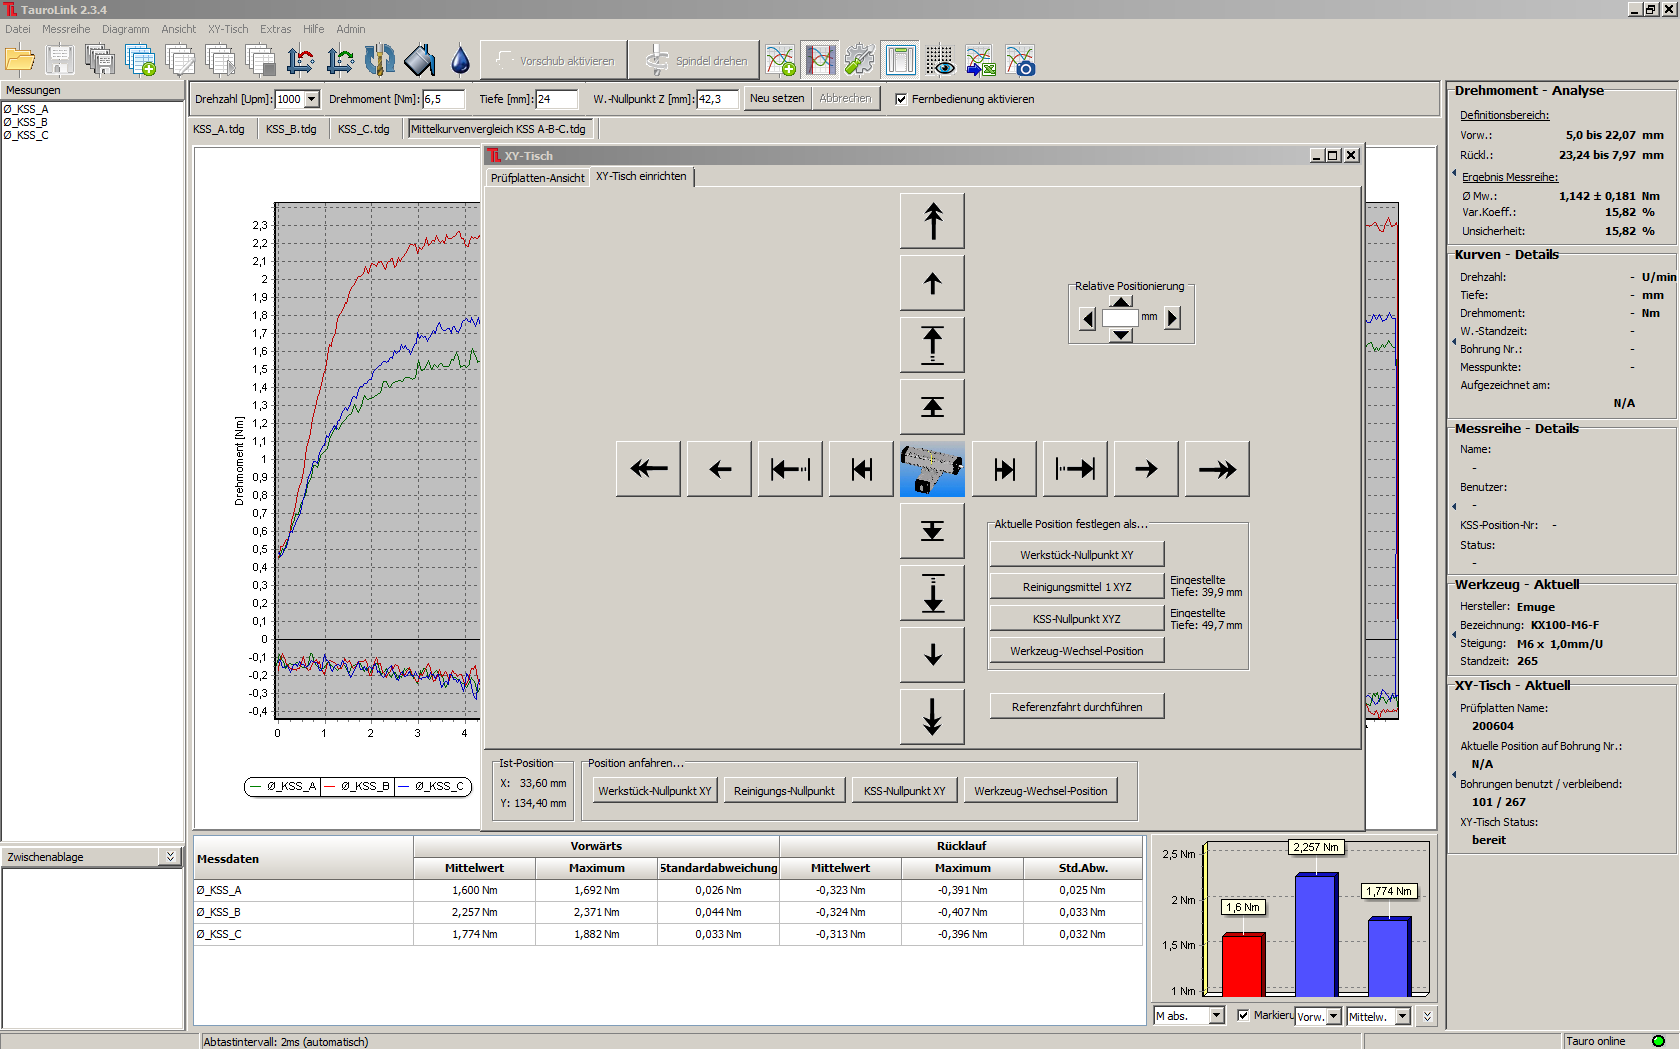Click the paint bucket cleaning icon
Viewport: 1680px width, 1049px height.
coord(420,60)
